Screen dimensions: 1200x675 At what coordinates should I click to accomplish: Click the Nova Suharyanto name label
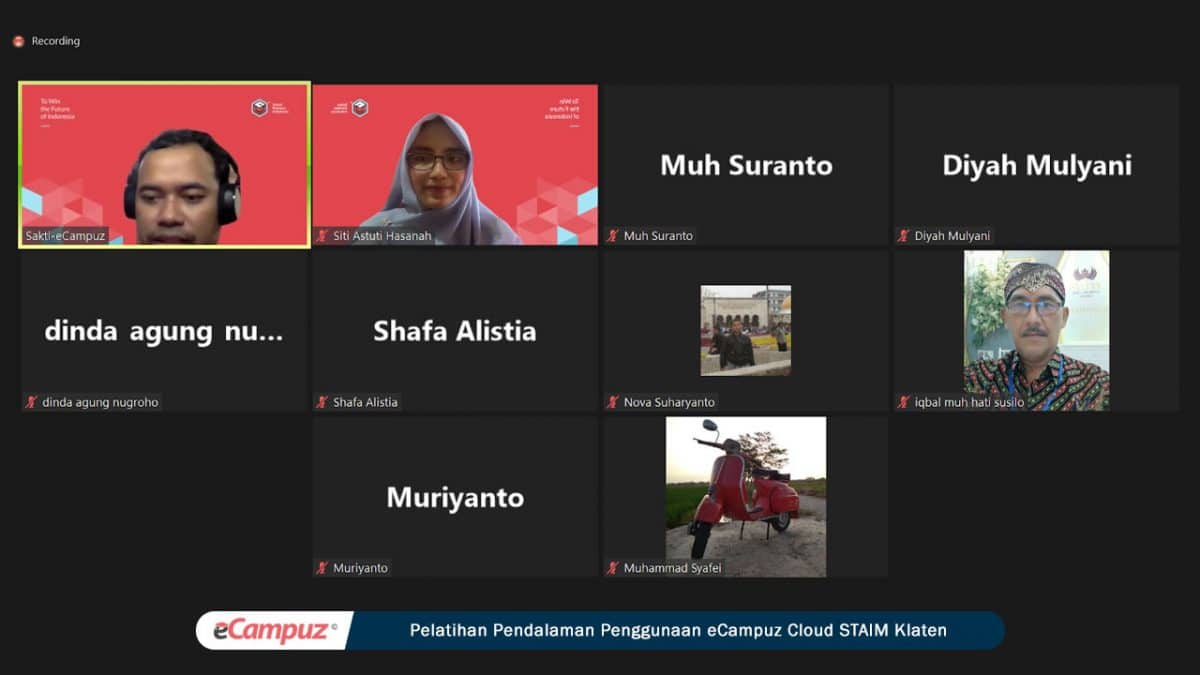(x=669, y=402)
